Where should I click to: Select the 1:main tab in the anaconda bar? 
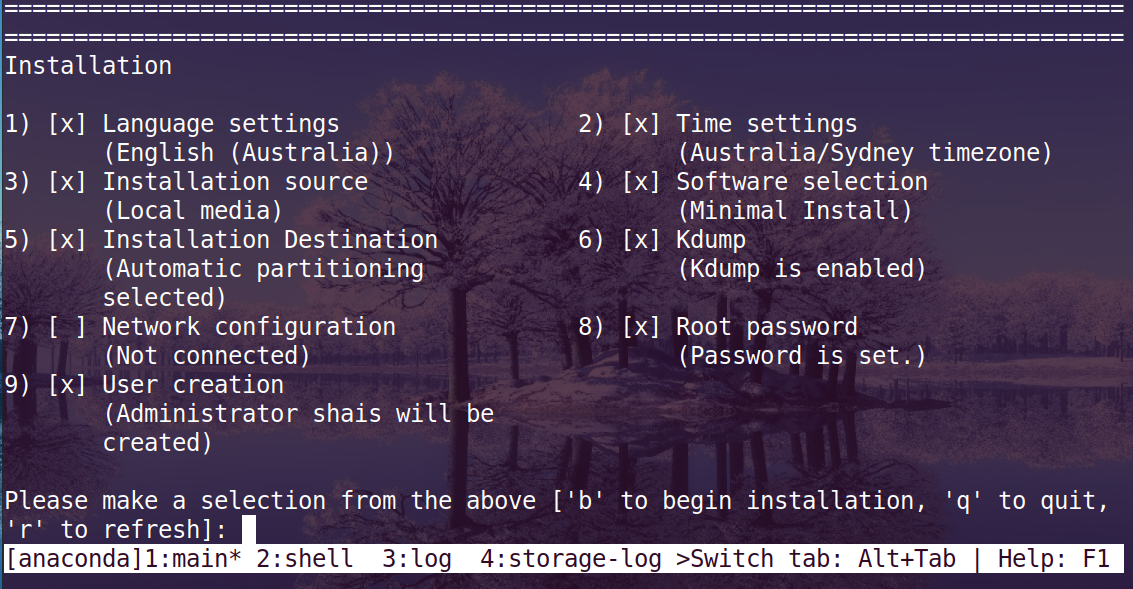click(x=193, y=559)
